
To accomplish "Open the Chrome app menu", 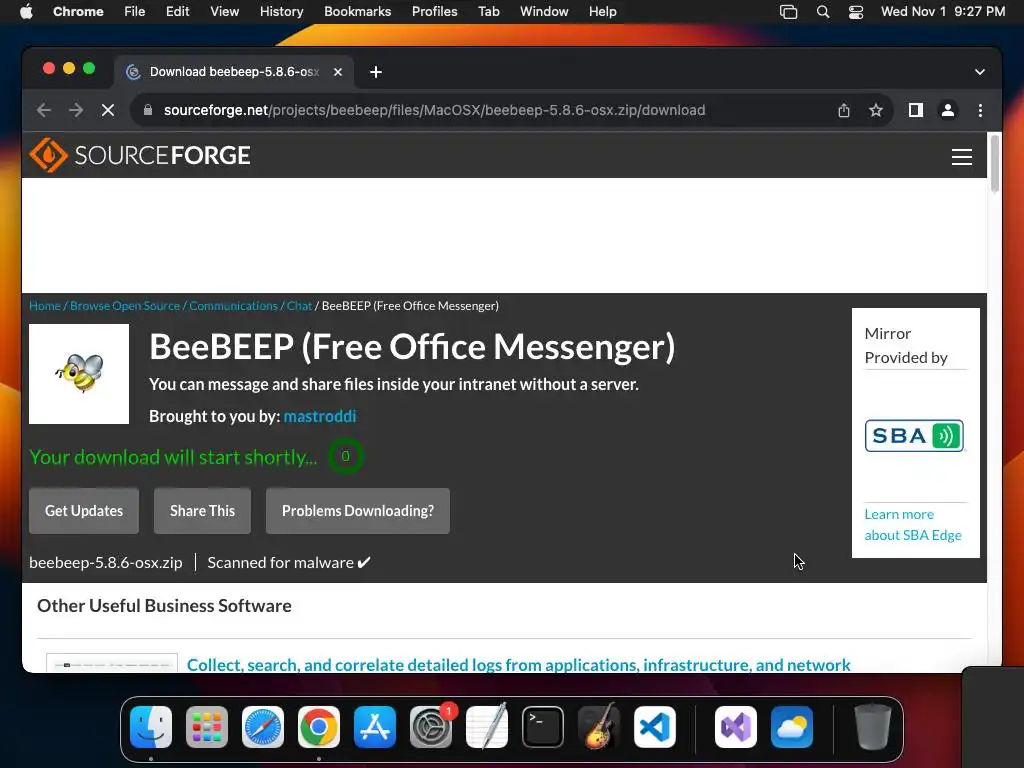I will [78, 12].
